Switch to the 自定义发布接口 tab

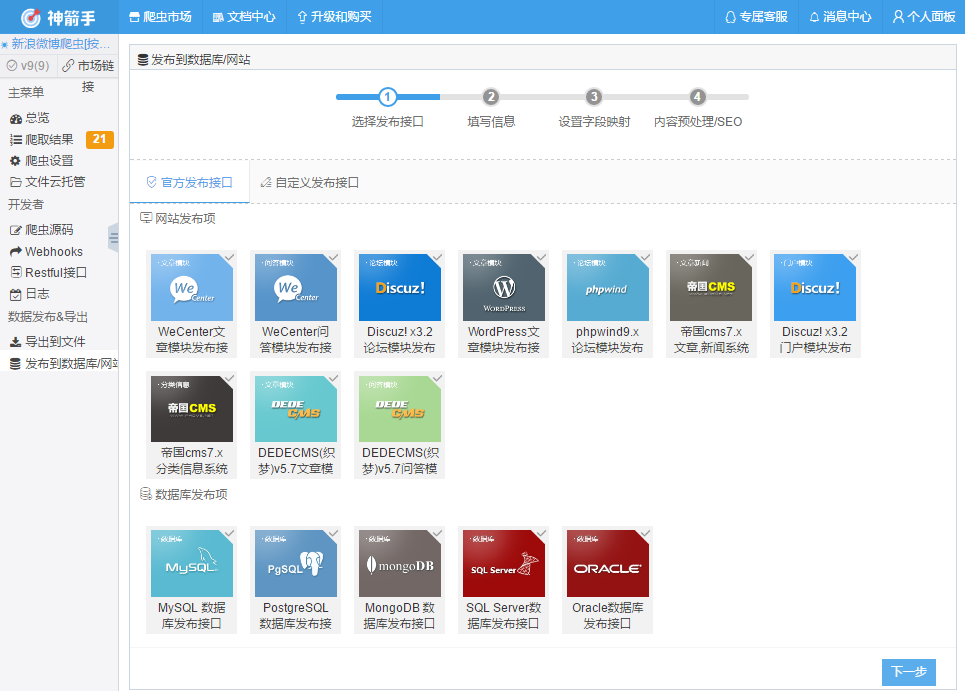pos(309,183)
